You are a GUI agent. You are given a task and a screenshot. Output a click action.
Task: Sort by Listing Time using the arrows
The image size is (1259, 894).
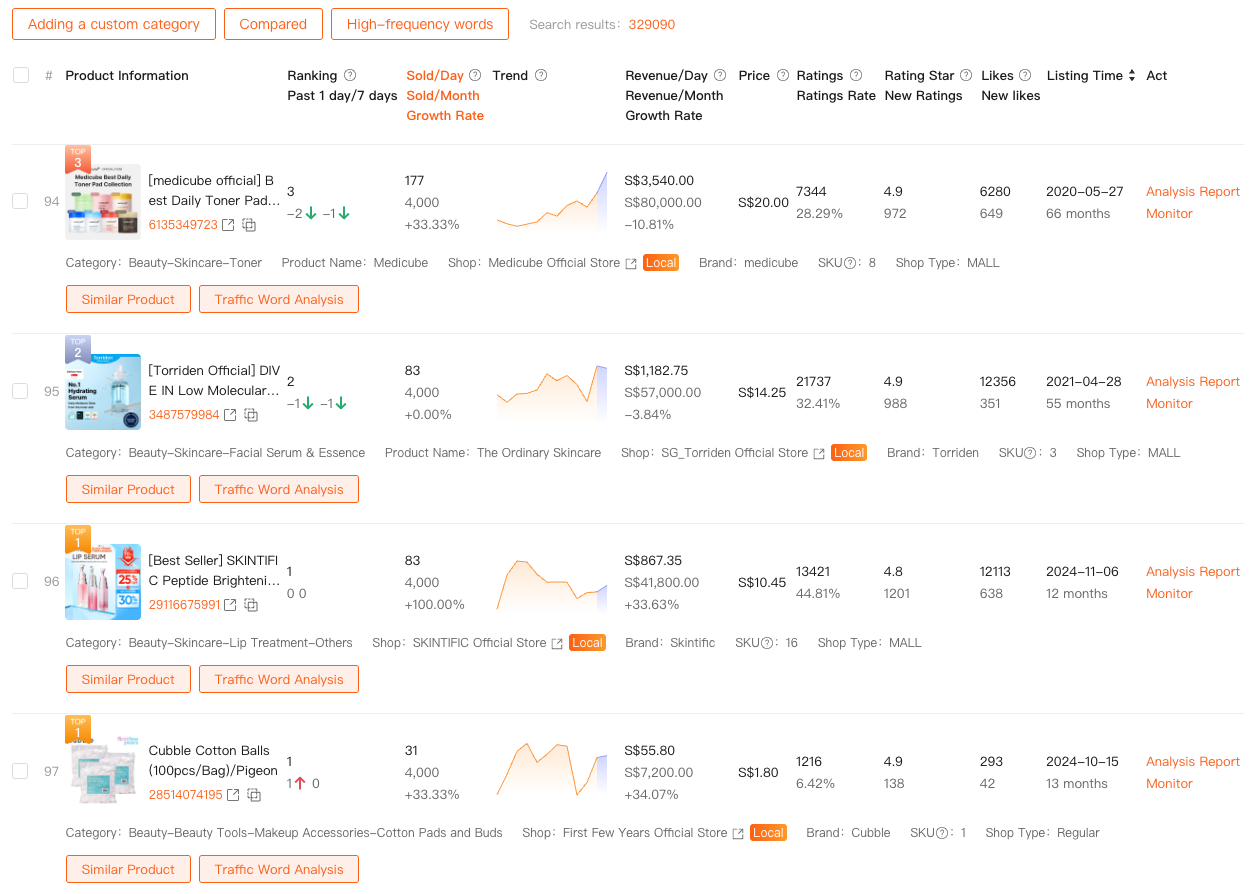(1132, 76)
